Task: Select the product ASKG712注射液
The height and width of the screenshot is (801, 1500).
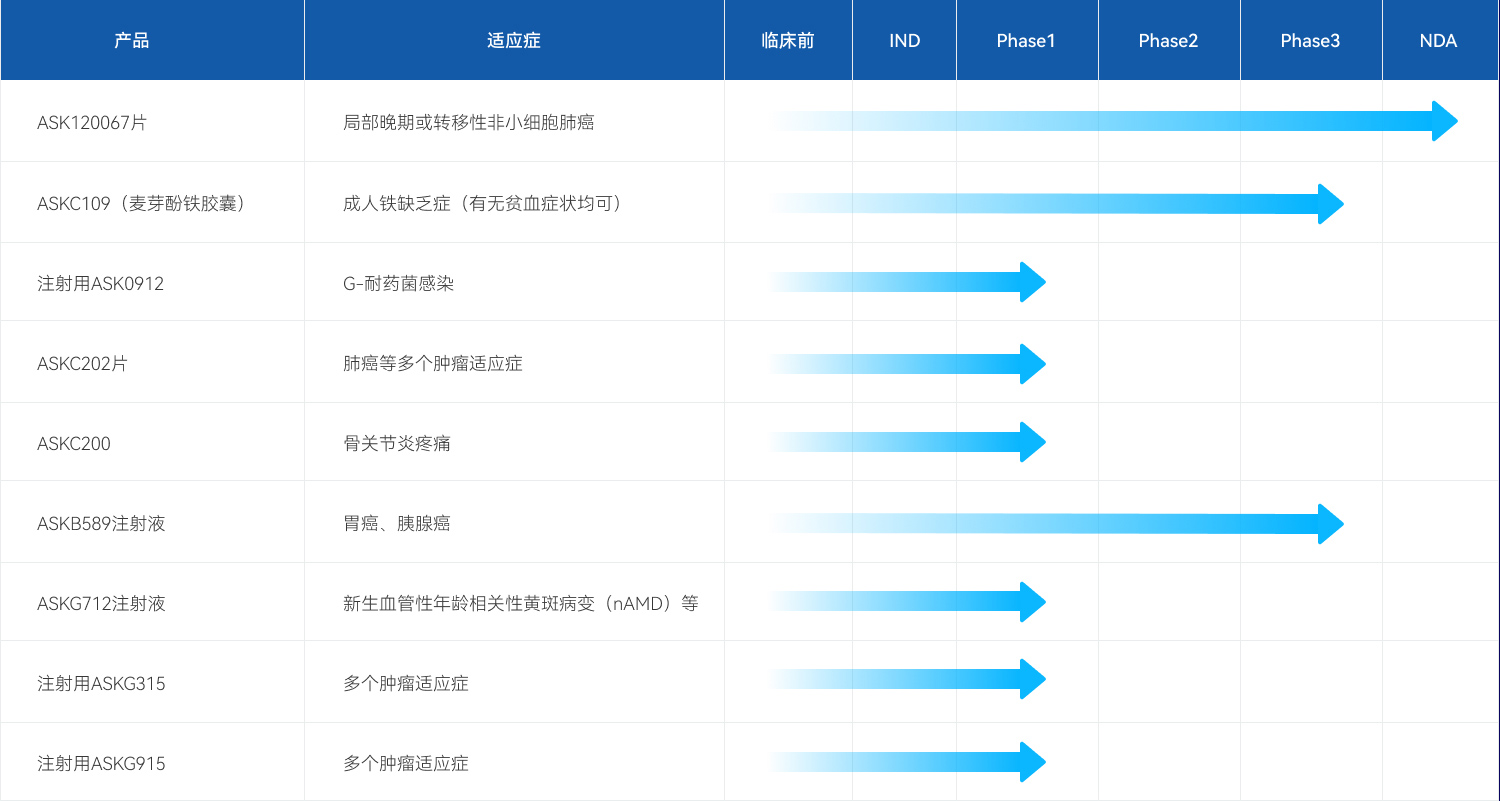Action: point(101,603)
